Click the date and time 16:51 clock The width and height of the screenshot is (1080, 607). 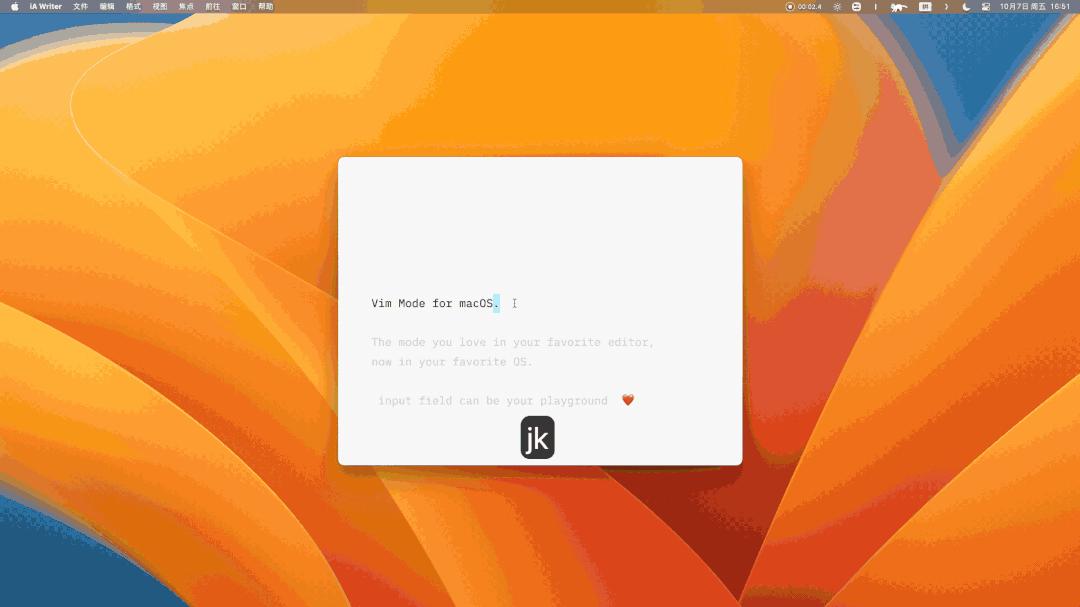pyautogui.click(x=1035, y=6)
